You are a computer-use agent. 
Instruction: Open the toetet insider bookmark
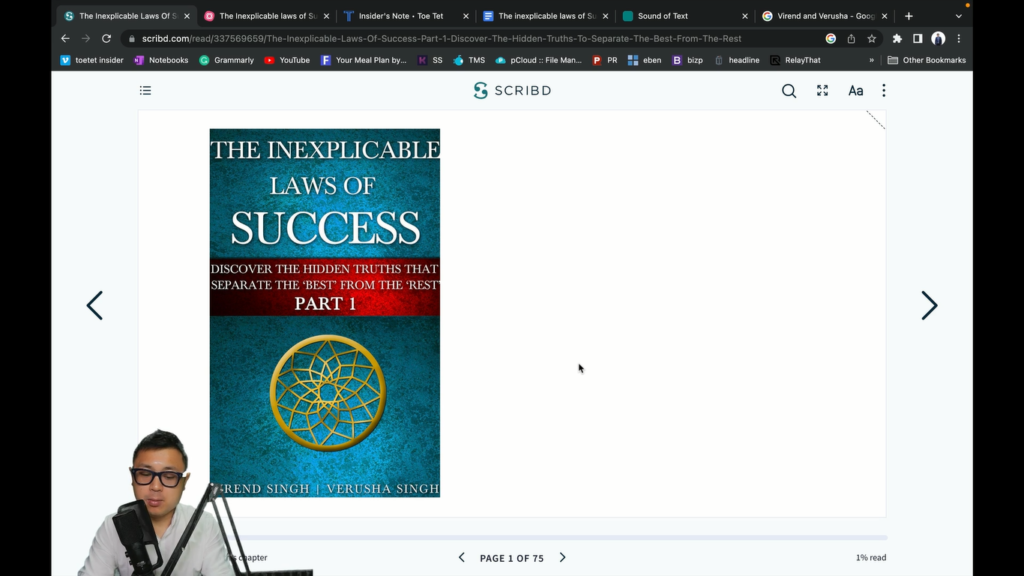click(x=92, y=60)
